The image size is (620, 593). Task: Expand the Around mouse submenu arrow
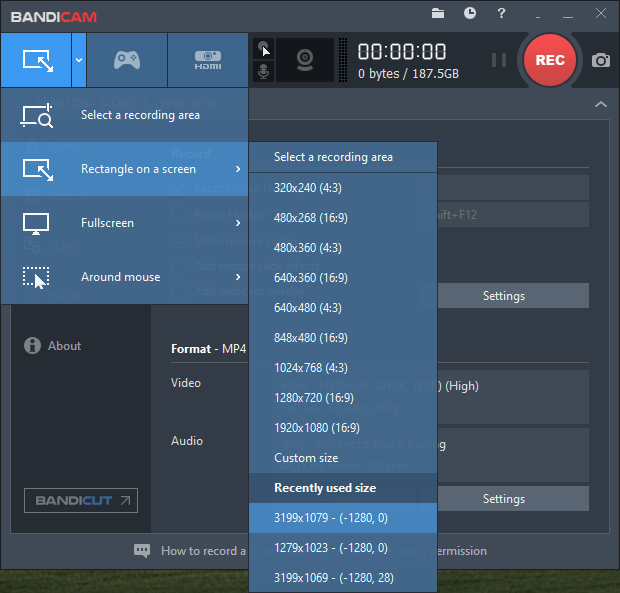tap(238, 277)
